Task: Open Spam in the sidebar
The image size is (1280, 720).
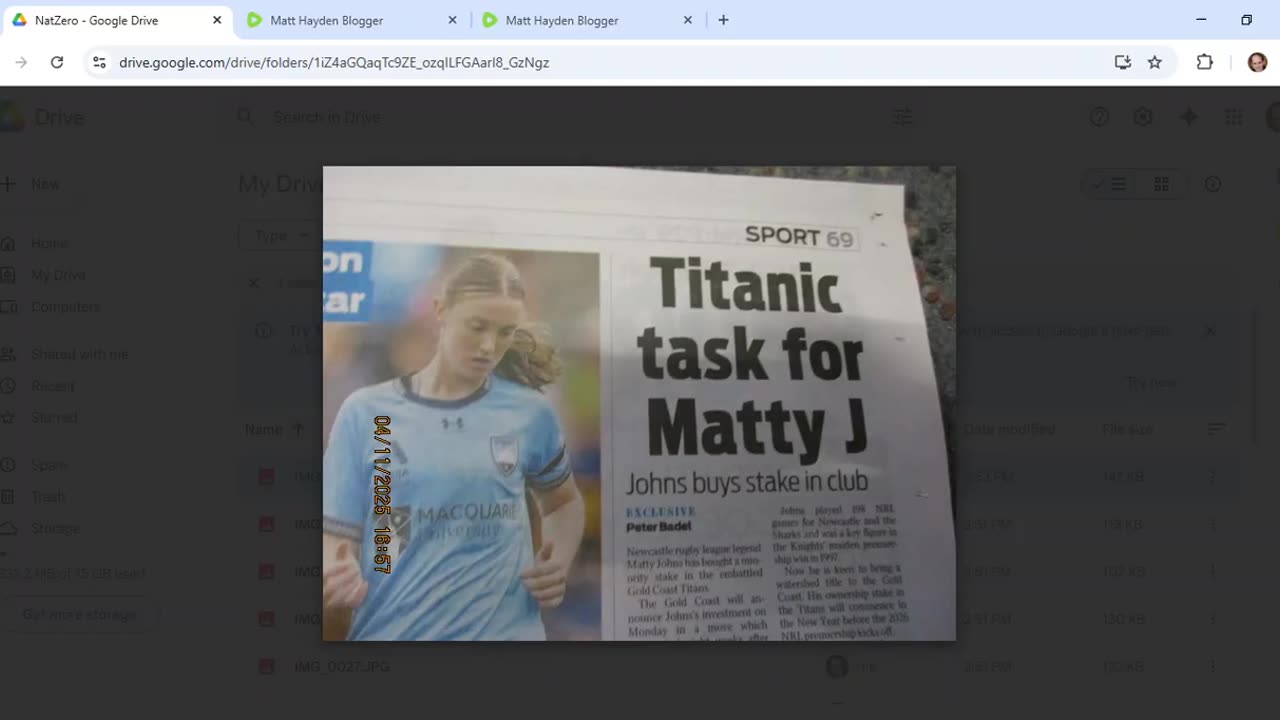Action: (x=49, y=465)
